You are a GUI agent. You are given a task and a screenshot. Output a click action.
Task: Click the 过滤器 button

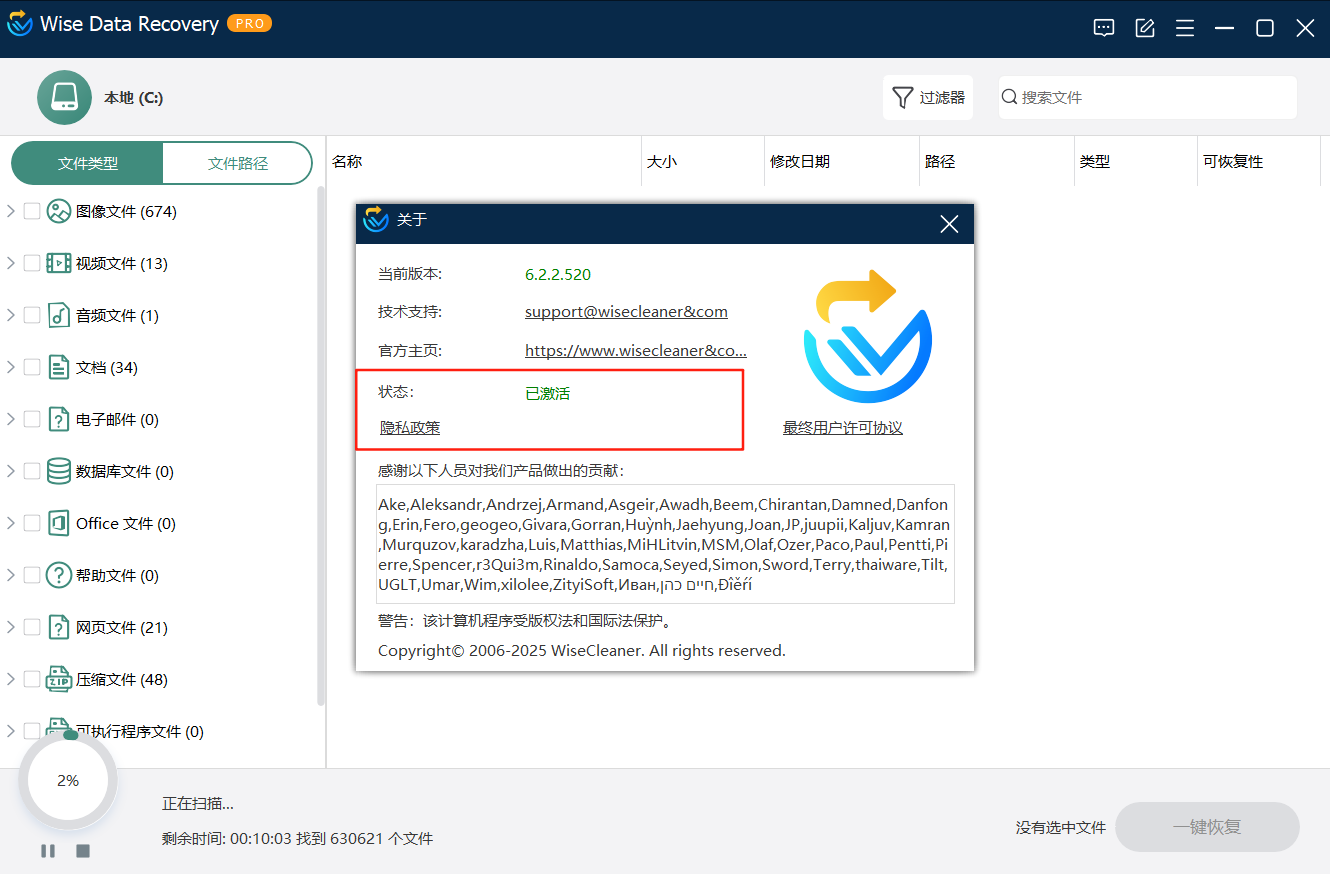click(x=928, y=97)
